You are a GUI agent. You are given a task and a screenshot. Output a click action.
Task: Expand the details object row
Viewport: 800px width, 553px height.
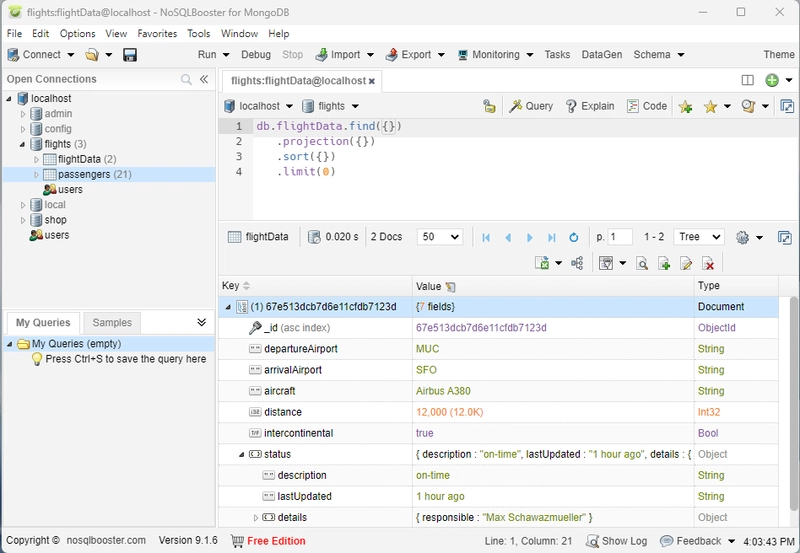tap(256, 518)
